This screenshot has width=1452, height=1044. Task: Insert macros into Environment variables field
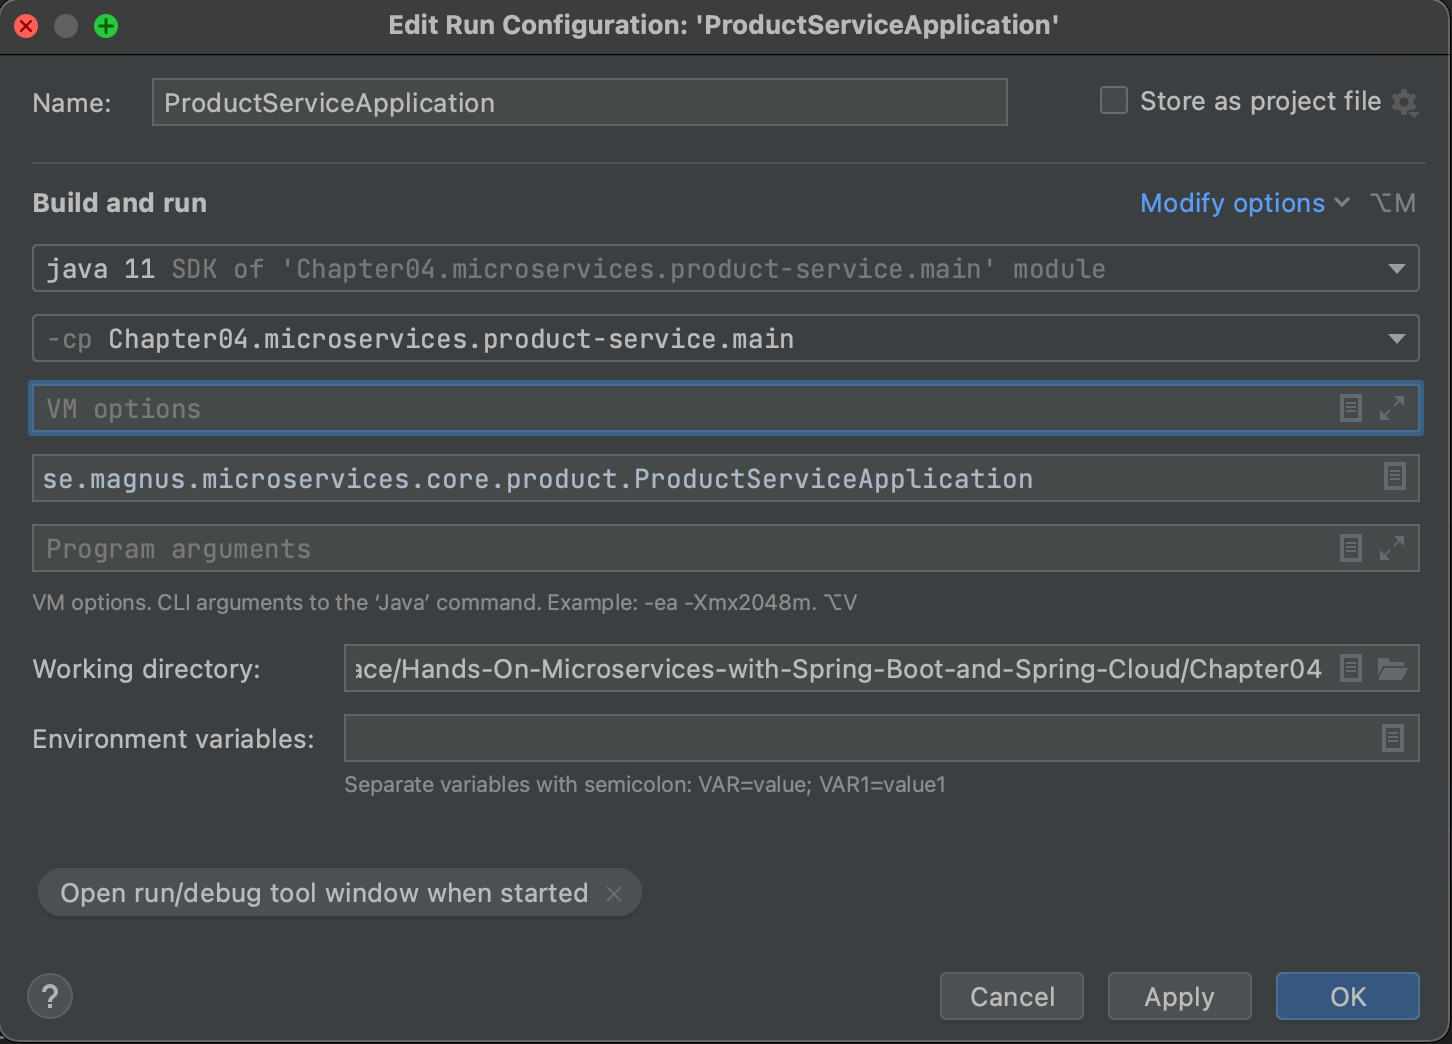click(x=1393, y=738)
